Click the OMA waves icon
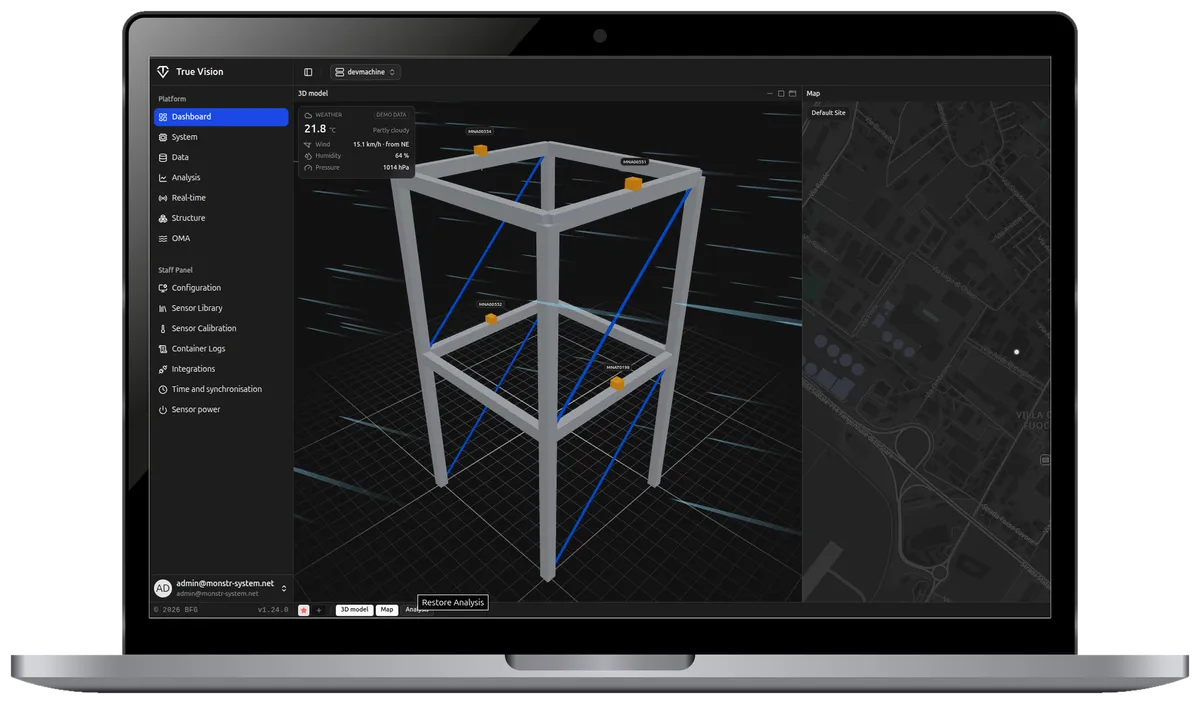1200x704 pixels. 163,238
